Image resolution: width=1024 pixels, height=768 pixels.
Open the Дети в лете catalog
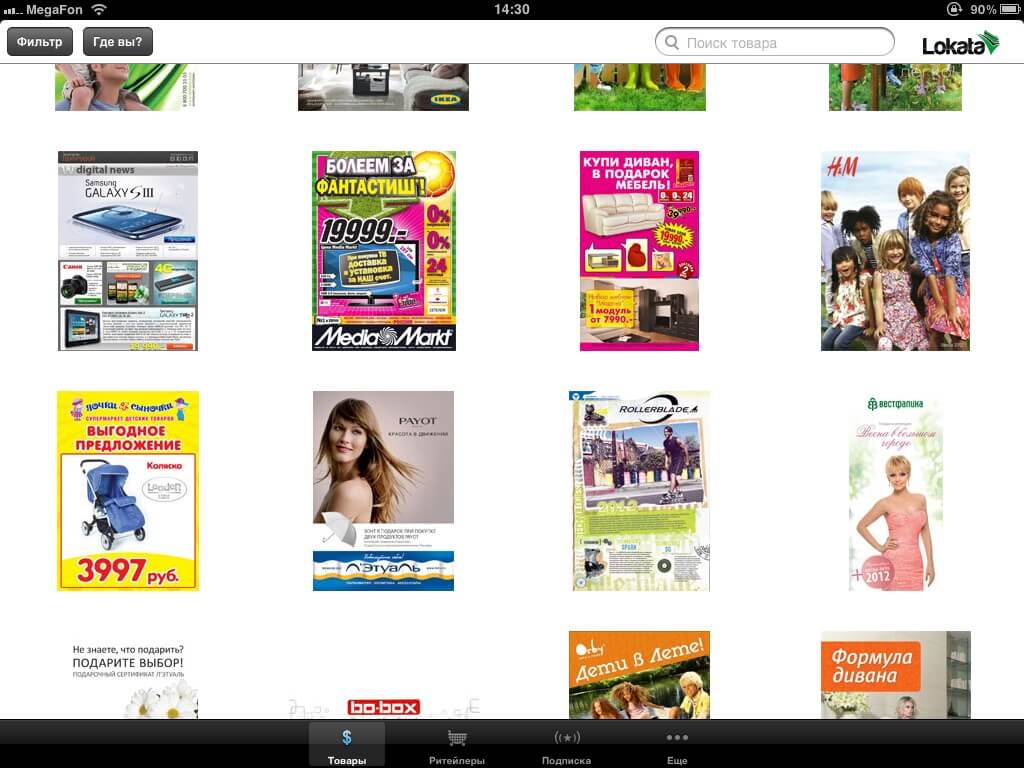click(x=639, y=675)
